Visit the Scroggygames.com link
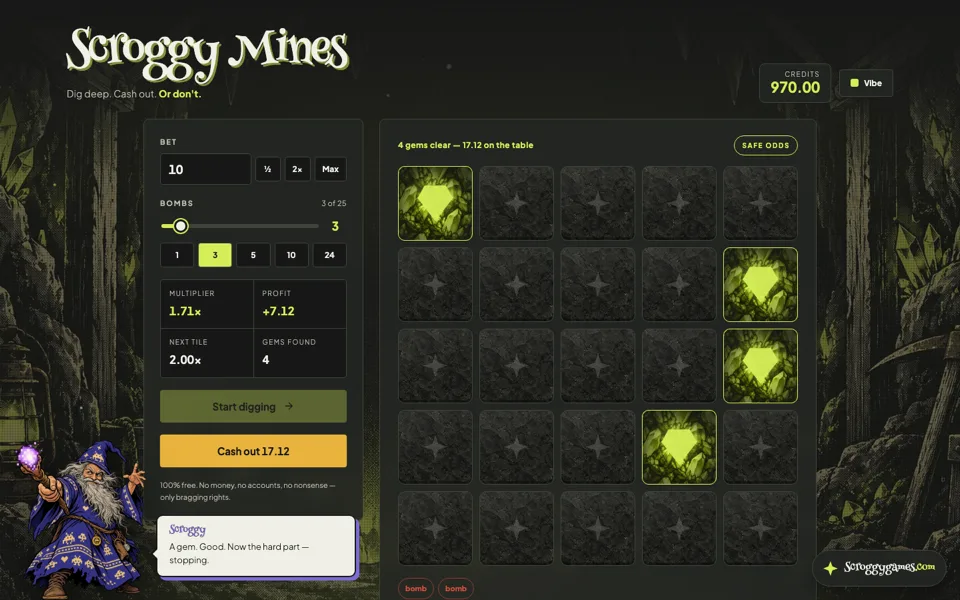960x600 pixels. click(x=879, y=568)
